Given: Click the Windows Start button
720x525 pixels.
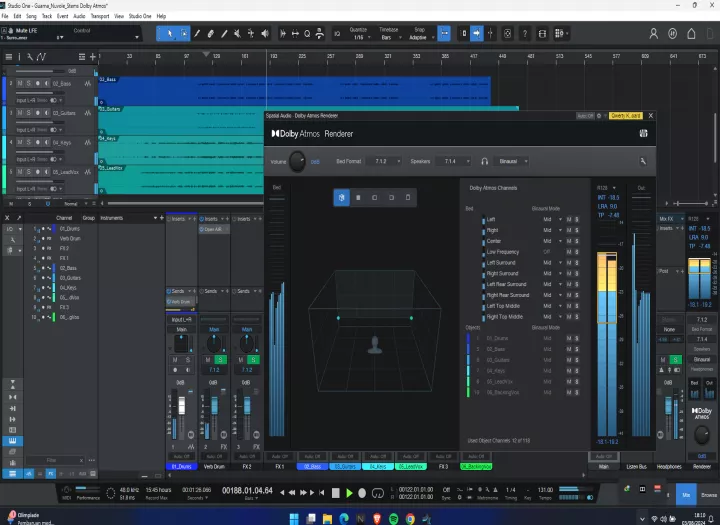Looking at the screenshot, I should [x=294, y=519].
